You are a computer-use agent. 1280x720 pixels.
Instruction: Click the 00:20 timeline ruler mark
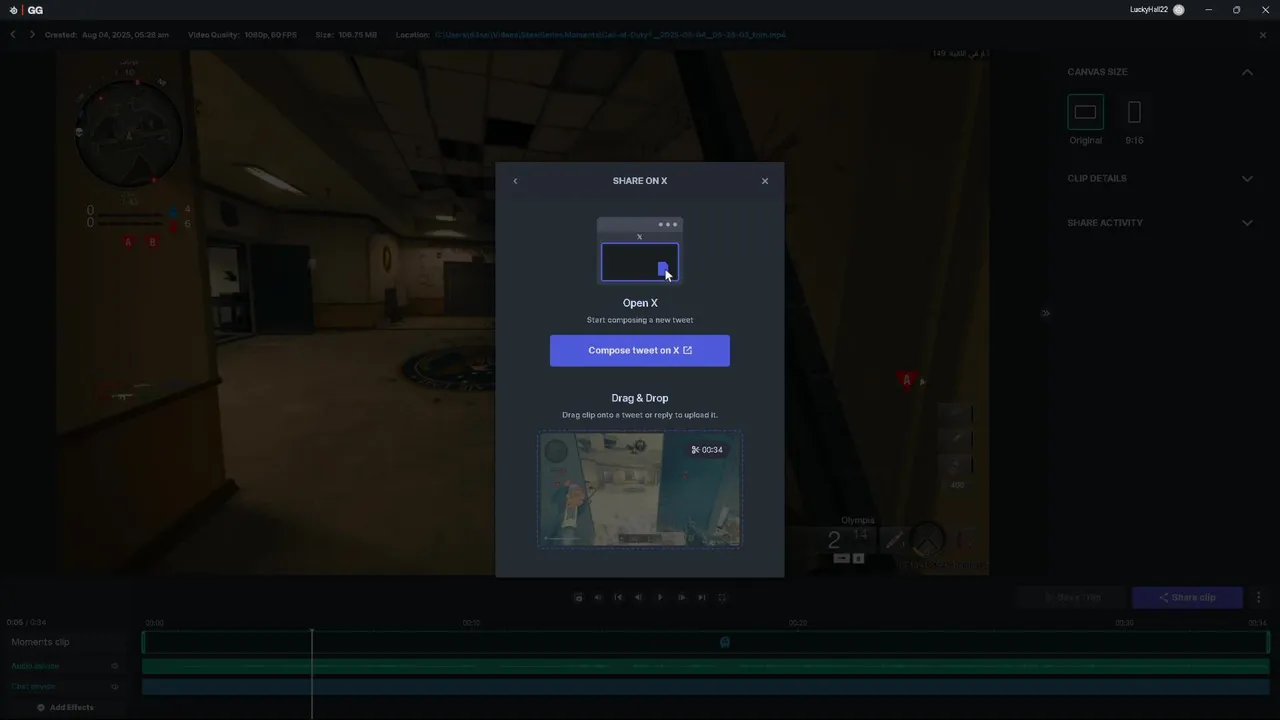[x=798, y=623]
